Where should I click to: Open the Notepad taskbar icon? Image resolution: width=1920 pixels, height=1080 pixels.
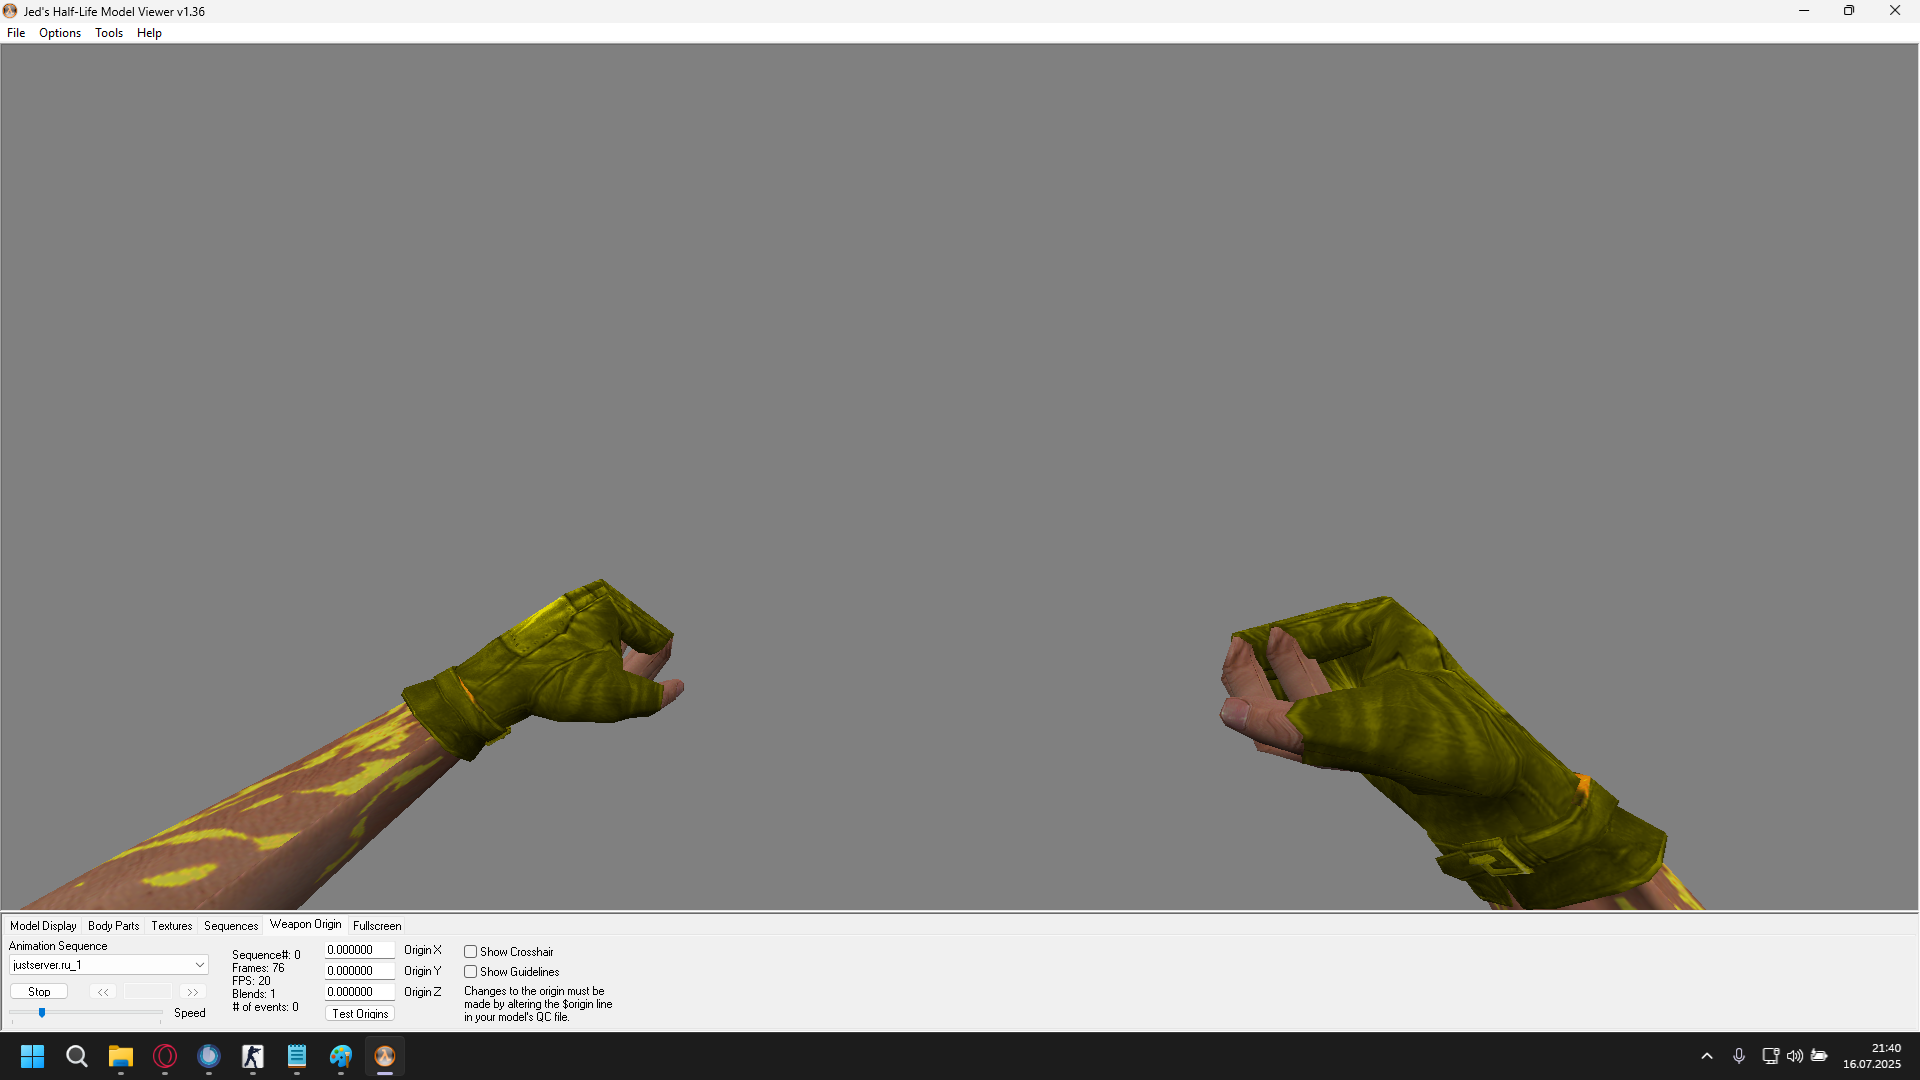click(x=297, y=1056)
